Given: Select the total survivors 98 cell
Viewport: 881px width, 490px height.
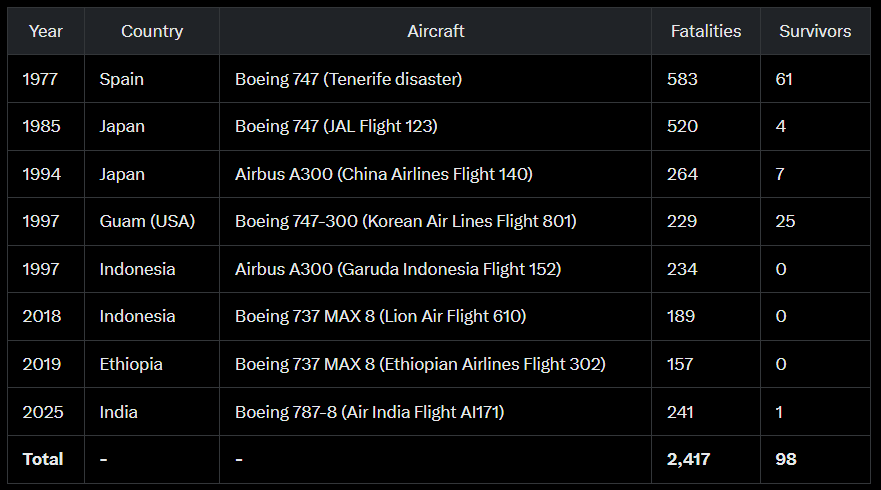Looking at the screenshot, I should tap(815, 460).
